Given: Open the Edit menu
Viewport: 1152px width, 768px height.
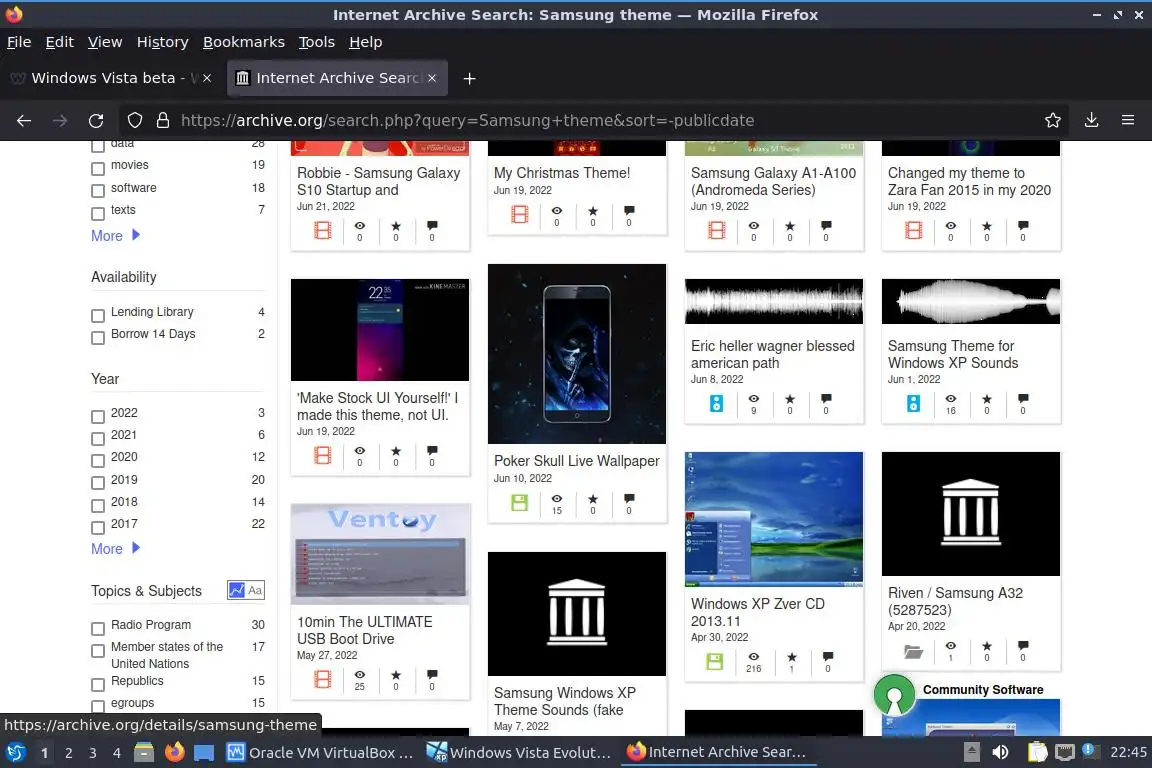Looking at the screenshot, I should pos(60,42).
